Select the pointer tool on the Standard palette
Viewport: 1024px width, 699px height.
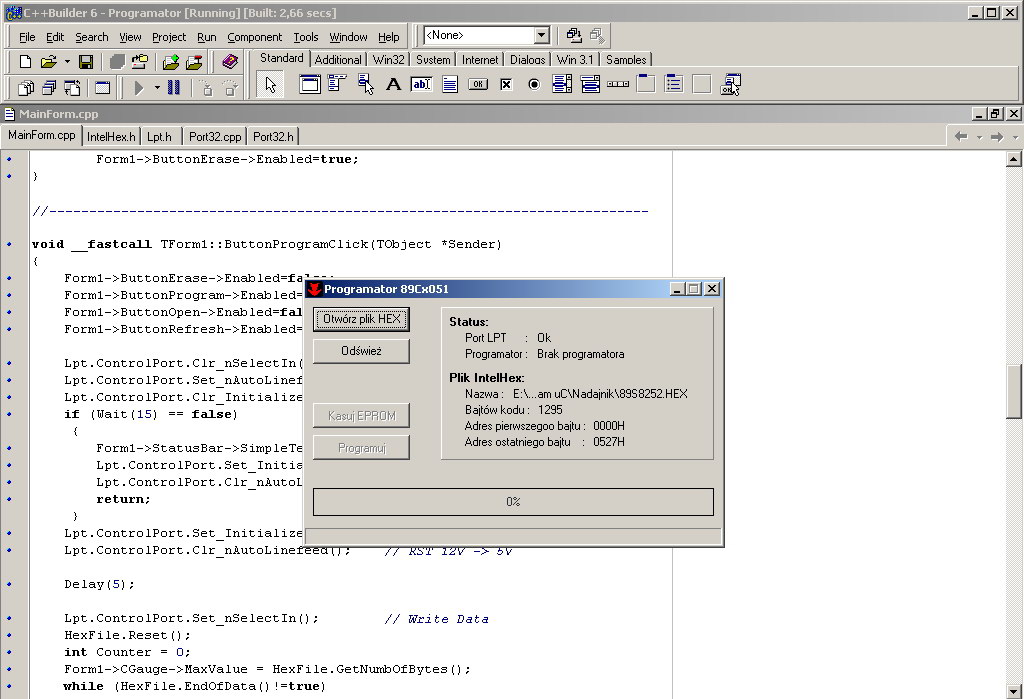coord(269,84)
